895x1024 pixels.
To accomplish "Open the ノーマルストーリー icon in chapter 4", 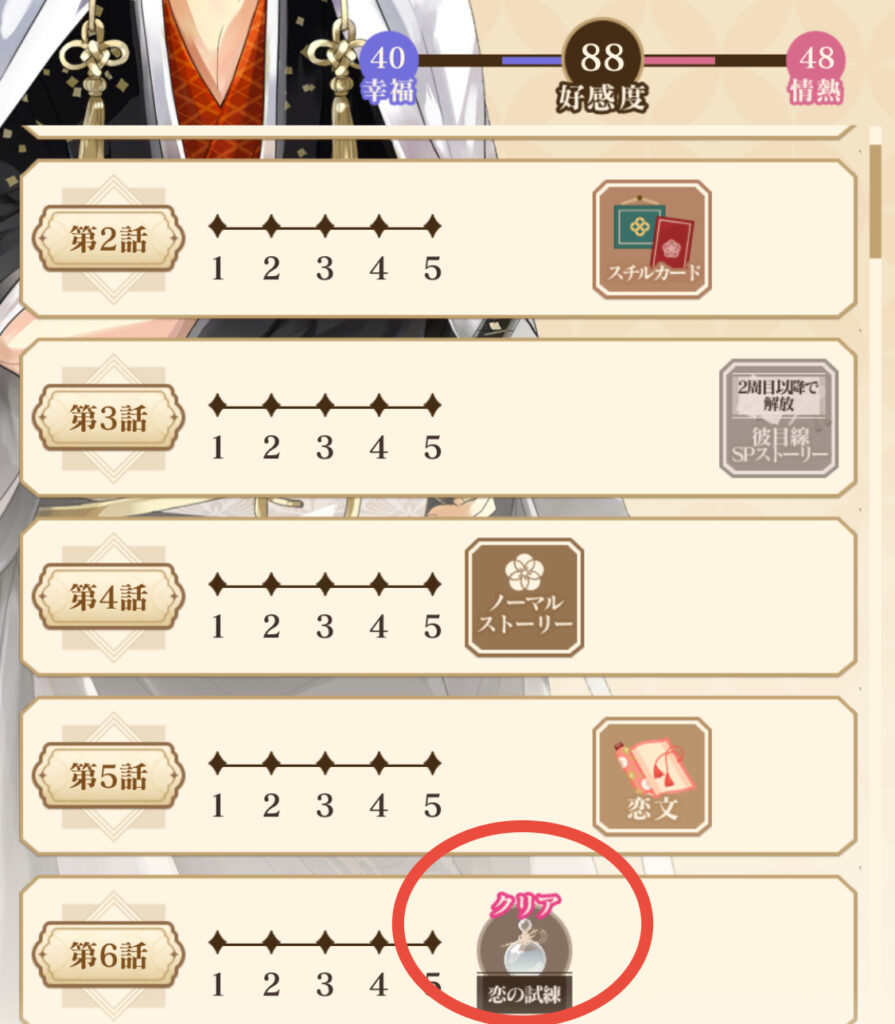I will point(525,598).
